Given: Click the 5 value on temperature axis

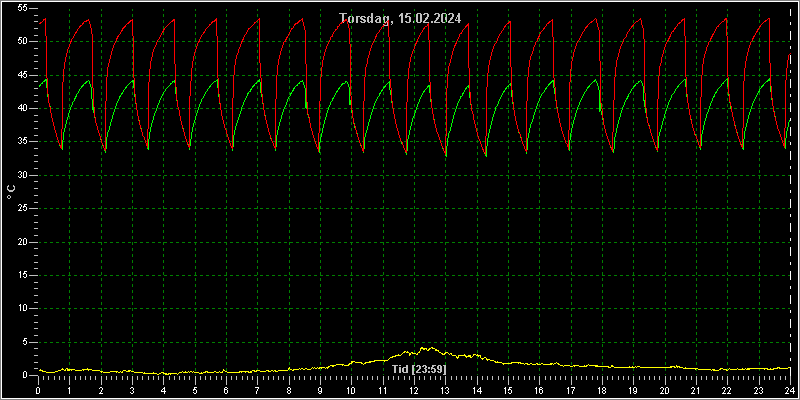Looking at the screenshot, I should [23, 342].
